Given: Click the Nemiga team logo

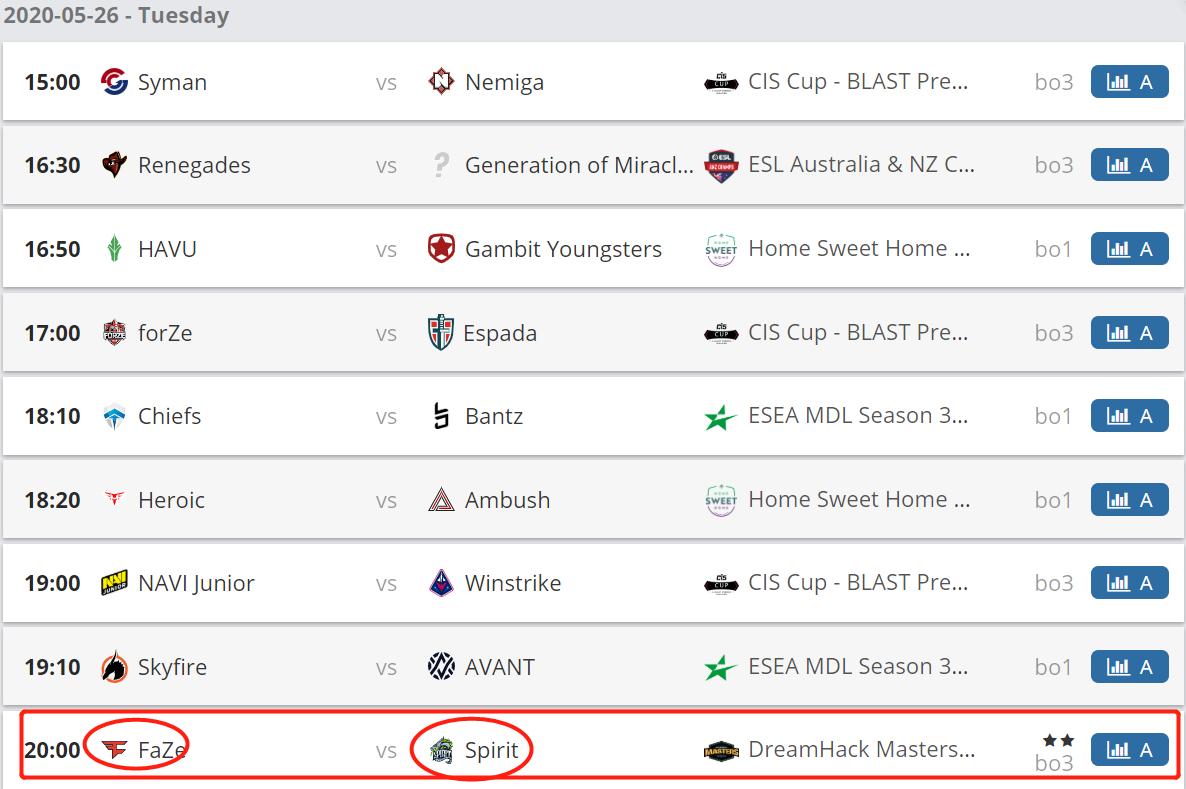Looking at the screenshot, I should point(441,82).
